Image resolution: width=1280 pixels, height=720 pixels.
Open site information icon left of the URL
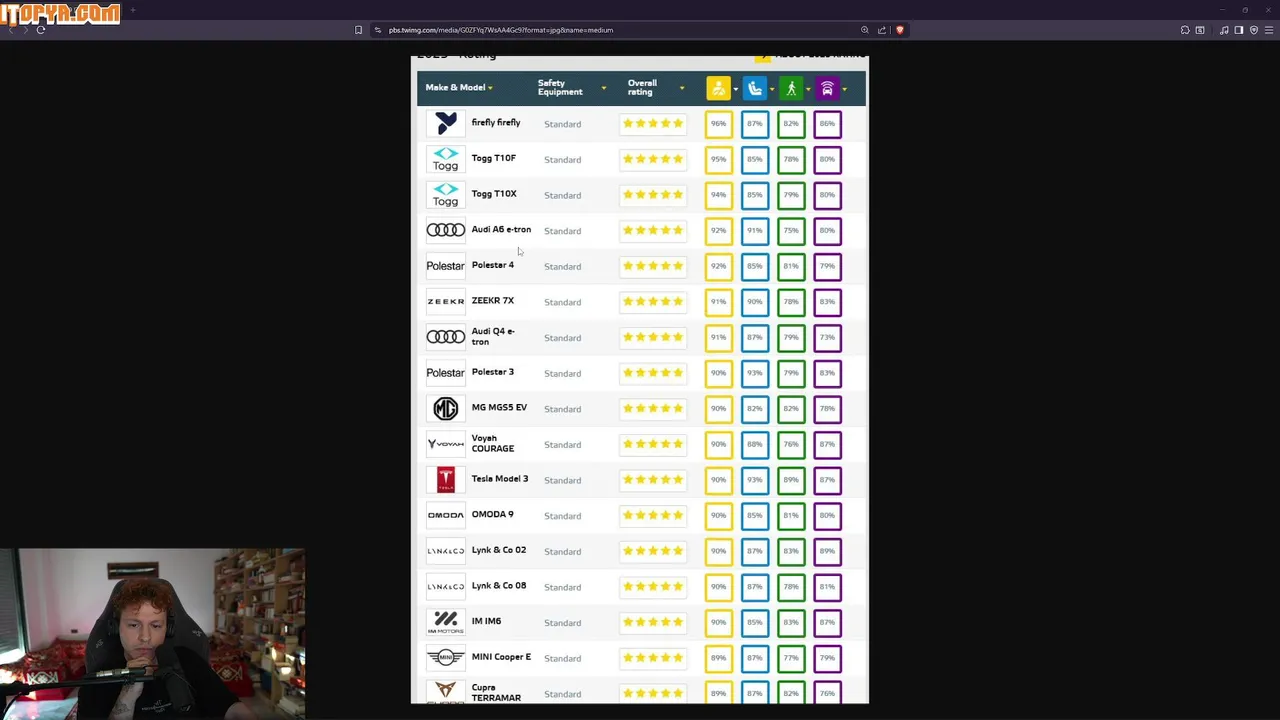(x=377, y=30)
